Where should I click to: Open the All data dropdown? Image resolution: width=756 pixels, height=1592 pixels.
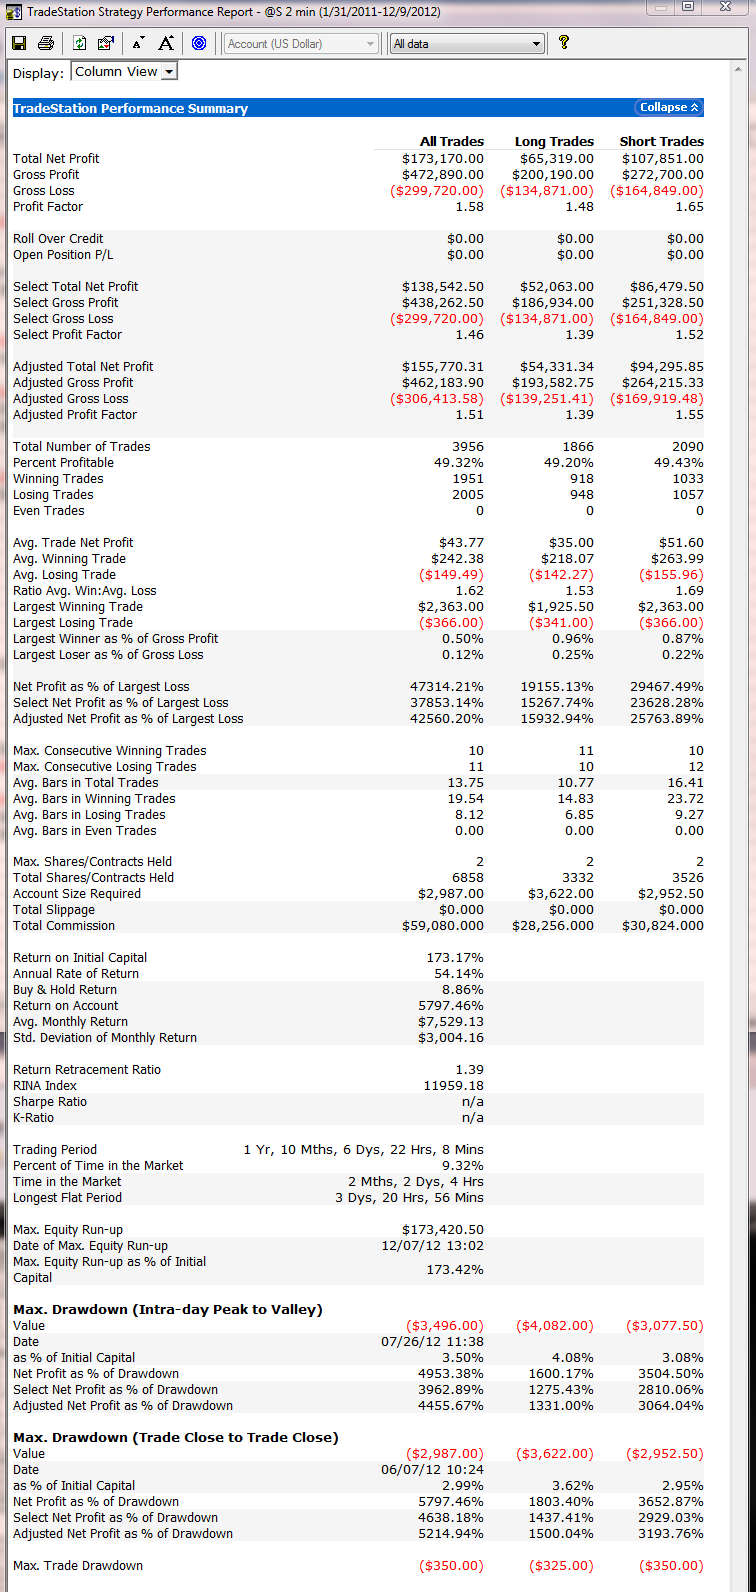pyautogui.click(x=467, y=44)
